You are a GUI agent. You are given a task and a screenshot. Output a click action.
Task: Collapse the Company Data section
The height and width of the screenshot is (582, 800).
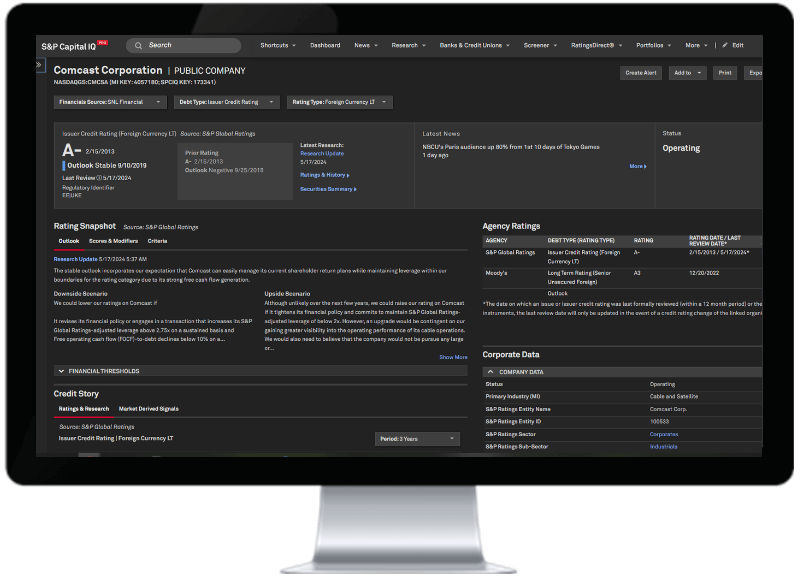coord(622,372)
